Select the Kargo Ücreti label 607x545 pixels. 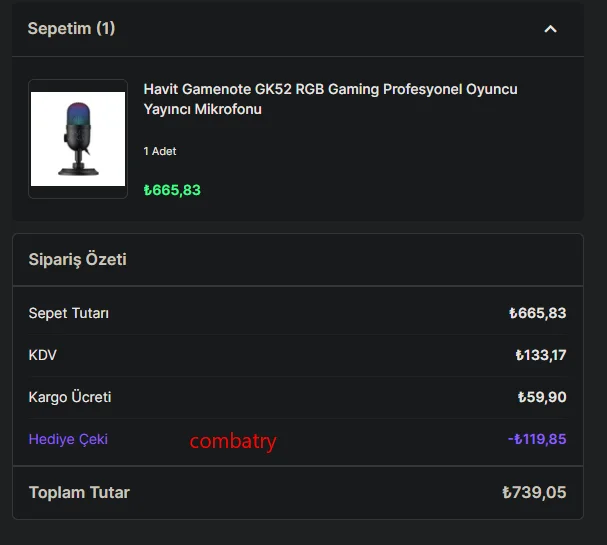70,397
